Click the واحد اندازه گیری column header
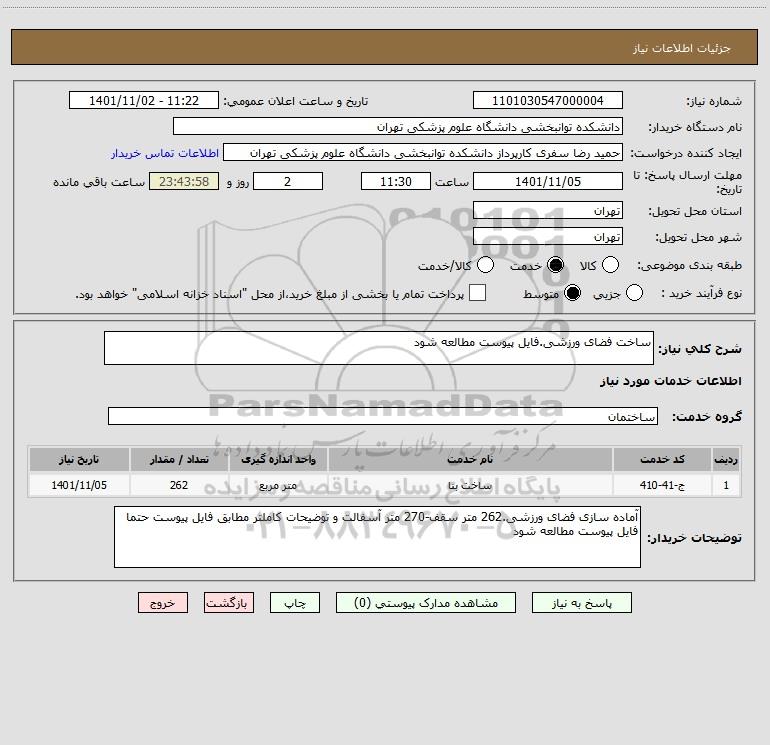This screenshot has height=745, width=770. point(278,460)
